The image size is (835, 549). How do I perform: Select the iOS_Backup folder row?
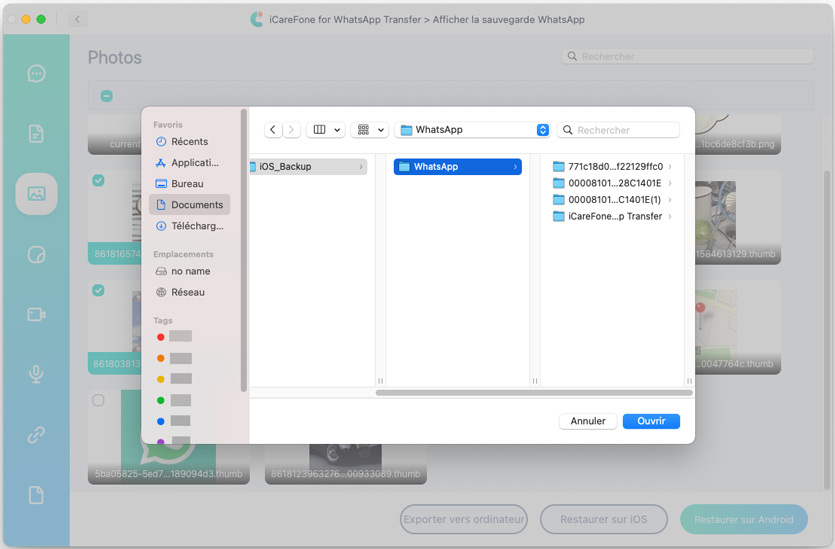pos(308,167)
